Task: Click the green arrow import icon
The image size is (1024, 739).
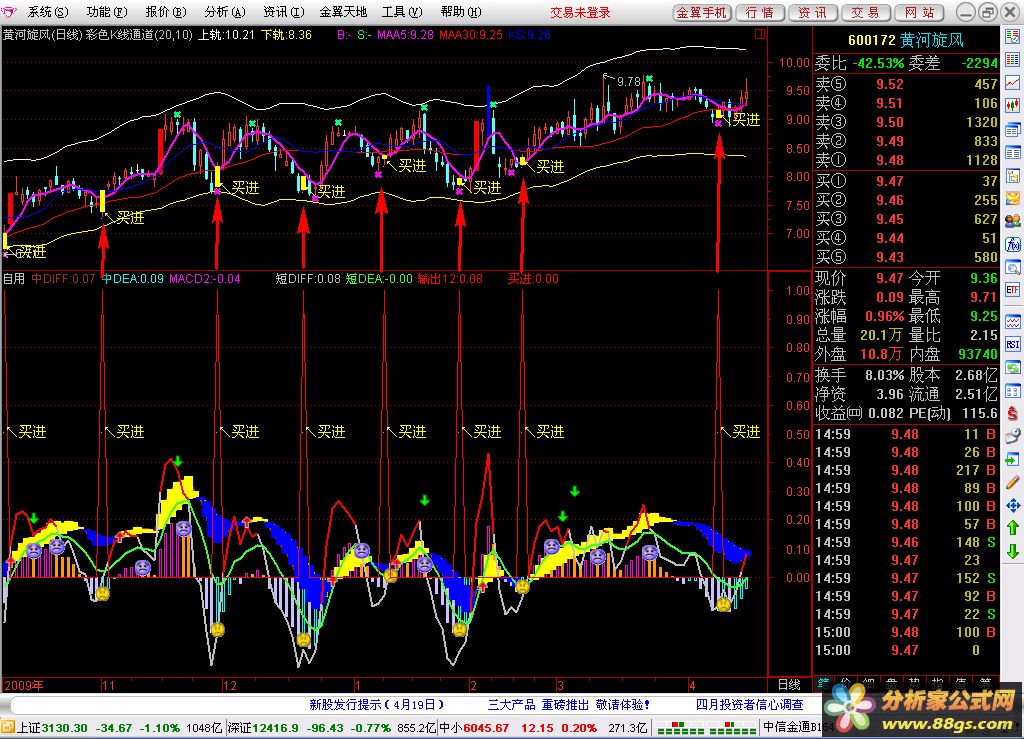Action: coord(1012,460)
